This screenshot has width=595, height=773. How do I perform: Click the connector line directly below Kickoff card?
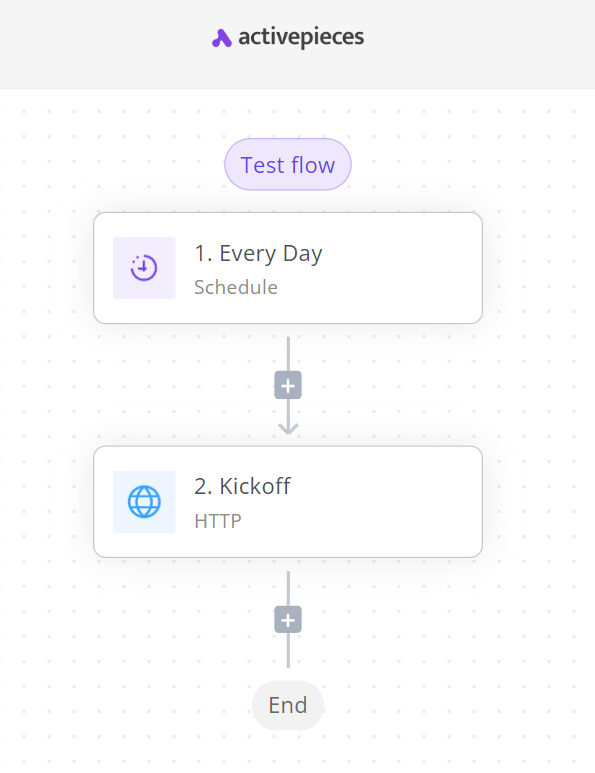click(x=288, y=588)
